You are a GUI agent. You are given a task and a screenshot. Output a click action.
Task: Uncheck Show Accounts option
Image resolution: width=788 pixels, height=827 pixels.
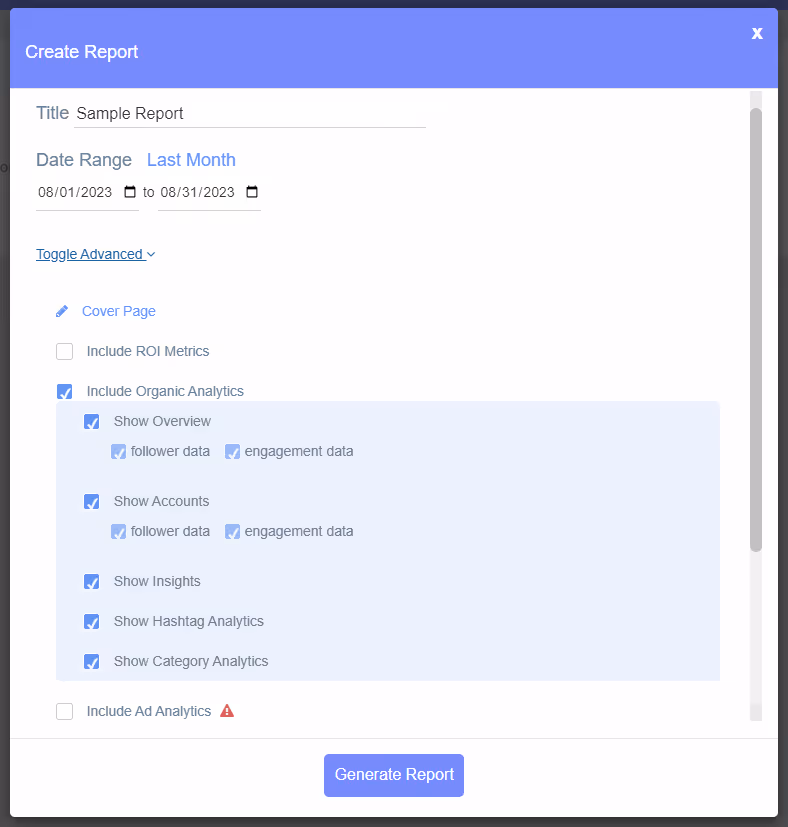pyautogui.click(x=91, y=502)
